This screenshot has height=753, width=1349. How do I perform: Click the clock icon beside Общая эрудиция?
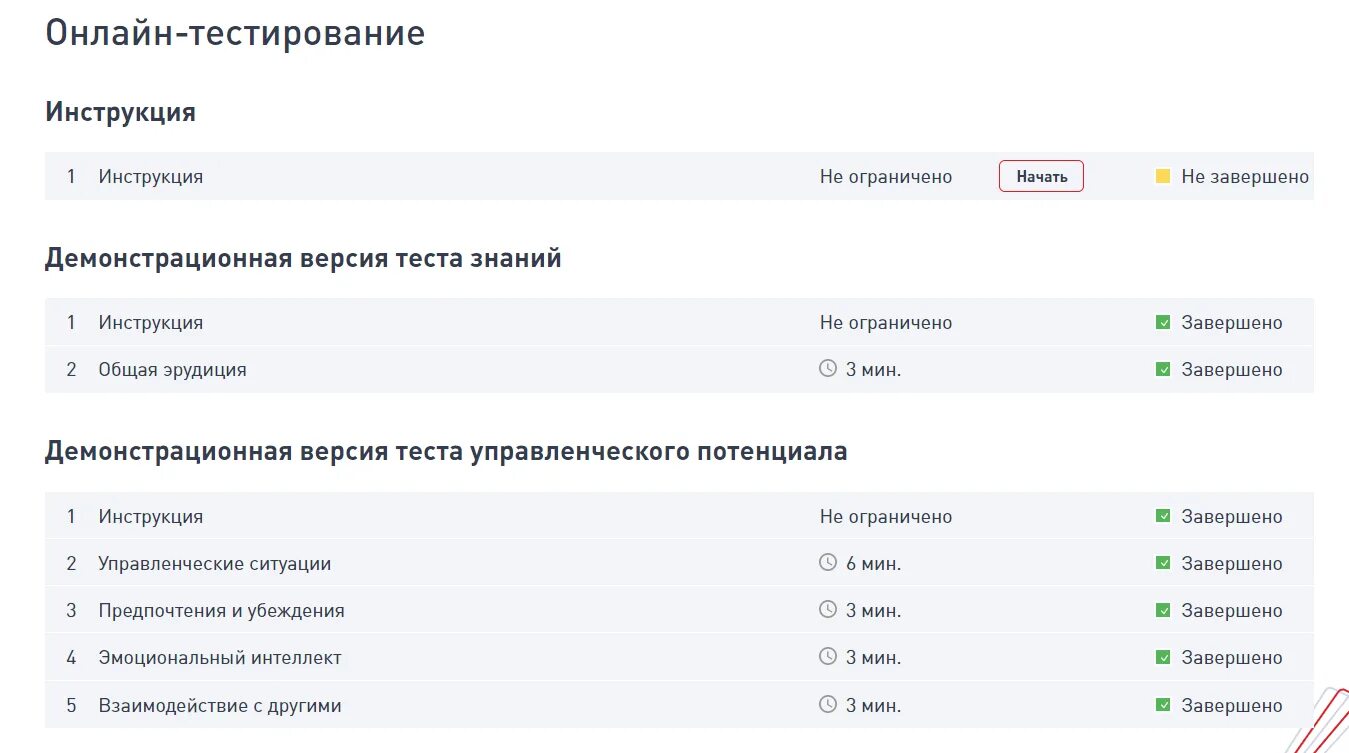pos(828,369)
